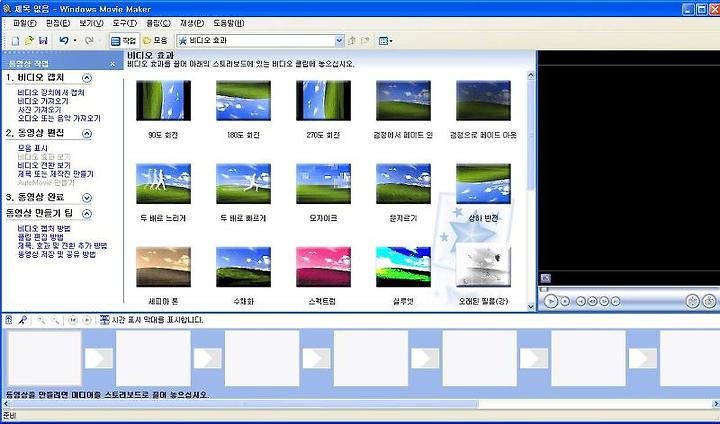
Task: Click the 비디오 전환 보기 link
Action: pos(44,165)
